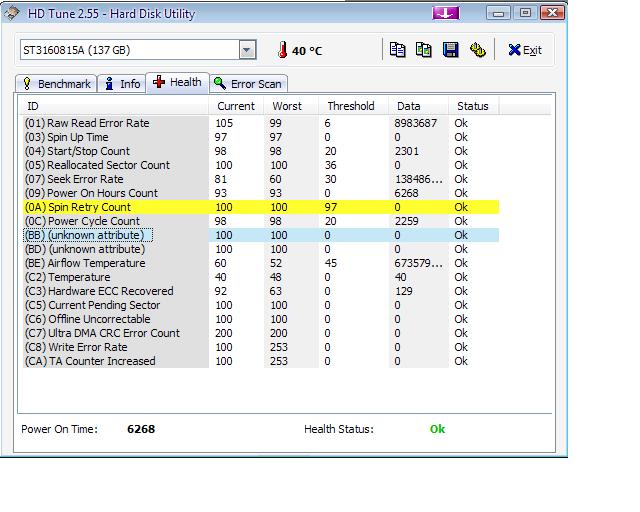Click the data value 2259
640x512 pixels.
pos(407,221)
